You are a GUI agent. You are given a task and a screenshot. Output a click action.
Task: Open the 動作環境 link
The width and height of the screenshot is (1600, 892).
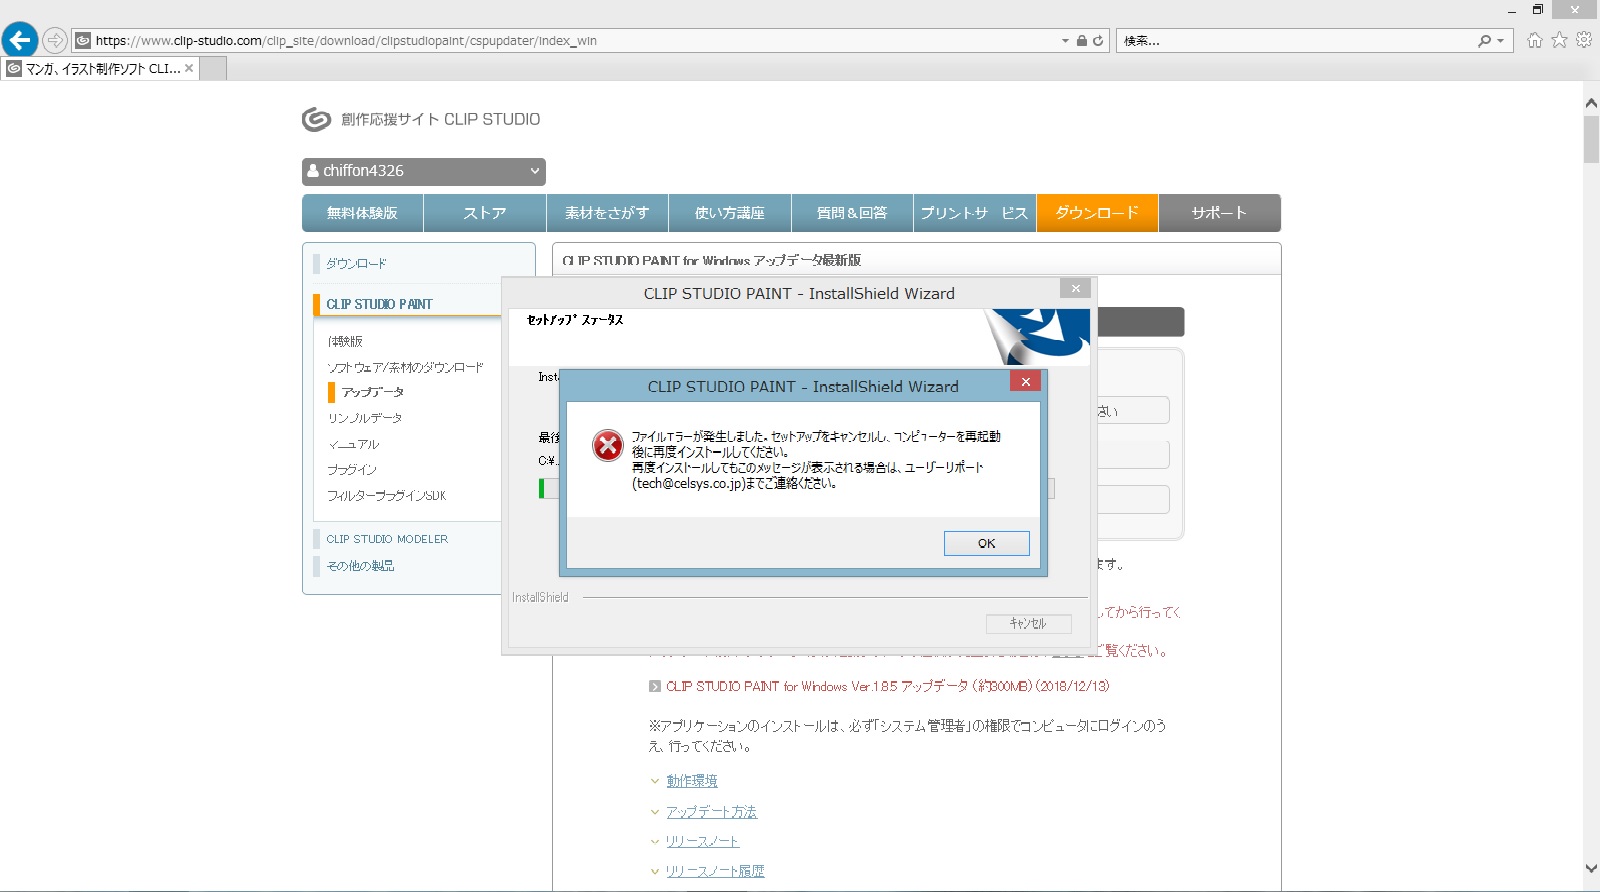coord(692,781)
